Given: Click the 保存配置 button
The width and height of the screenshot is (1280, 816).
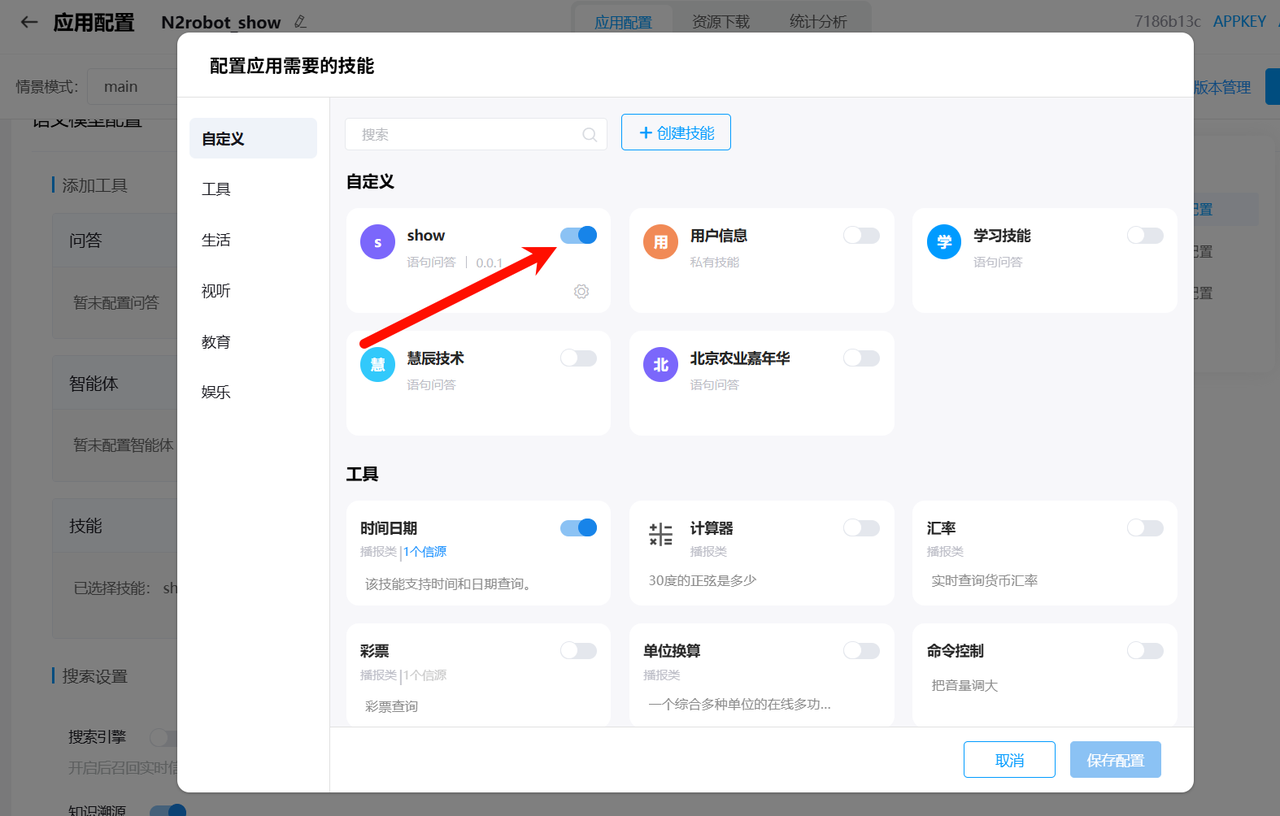Looking at the screenshot, I should (1115, 760).
